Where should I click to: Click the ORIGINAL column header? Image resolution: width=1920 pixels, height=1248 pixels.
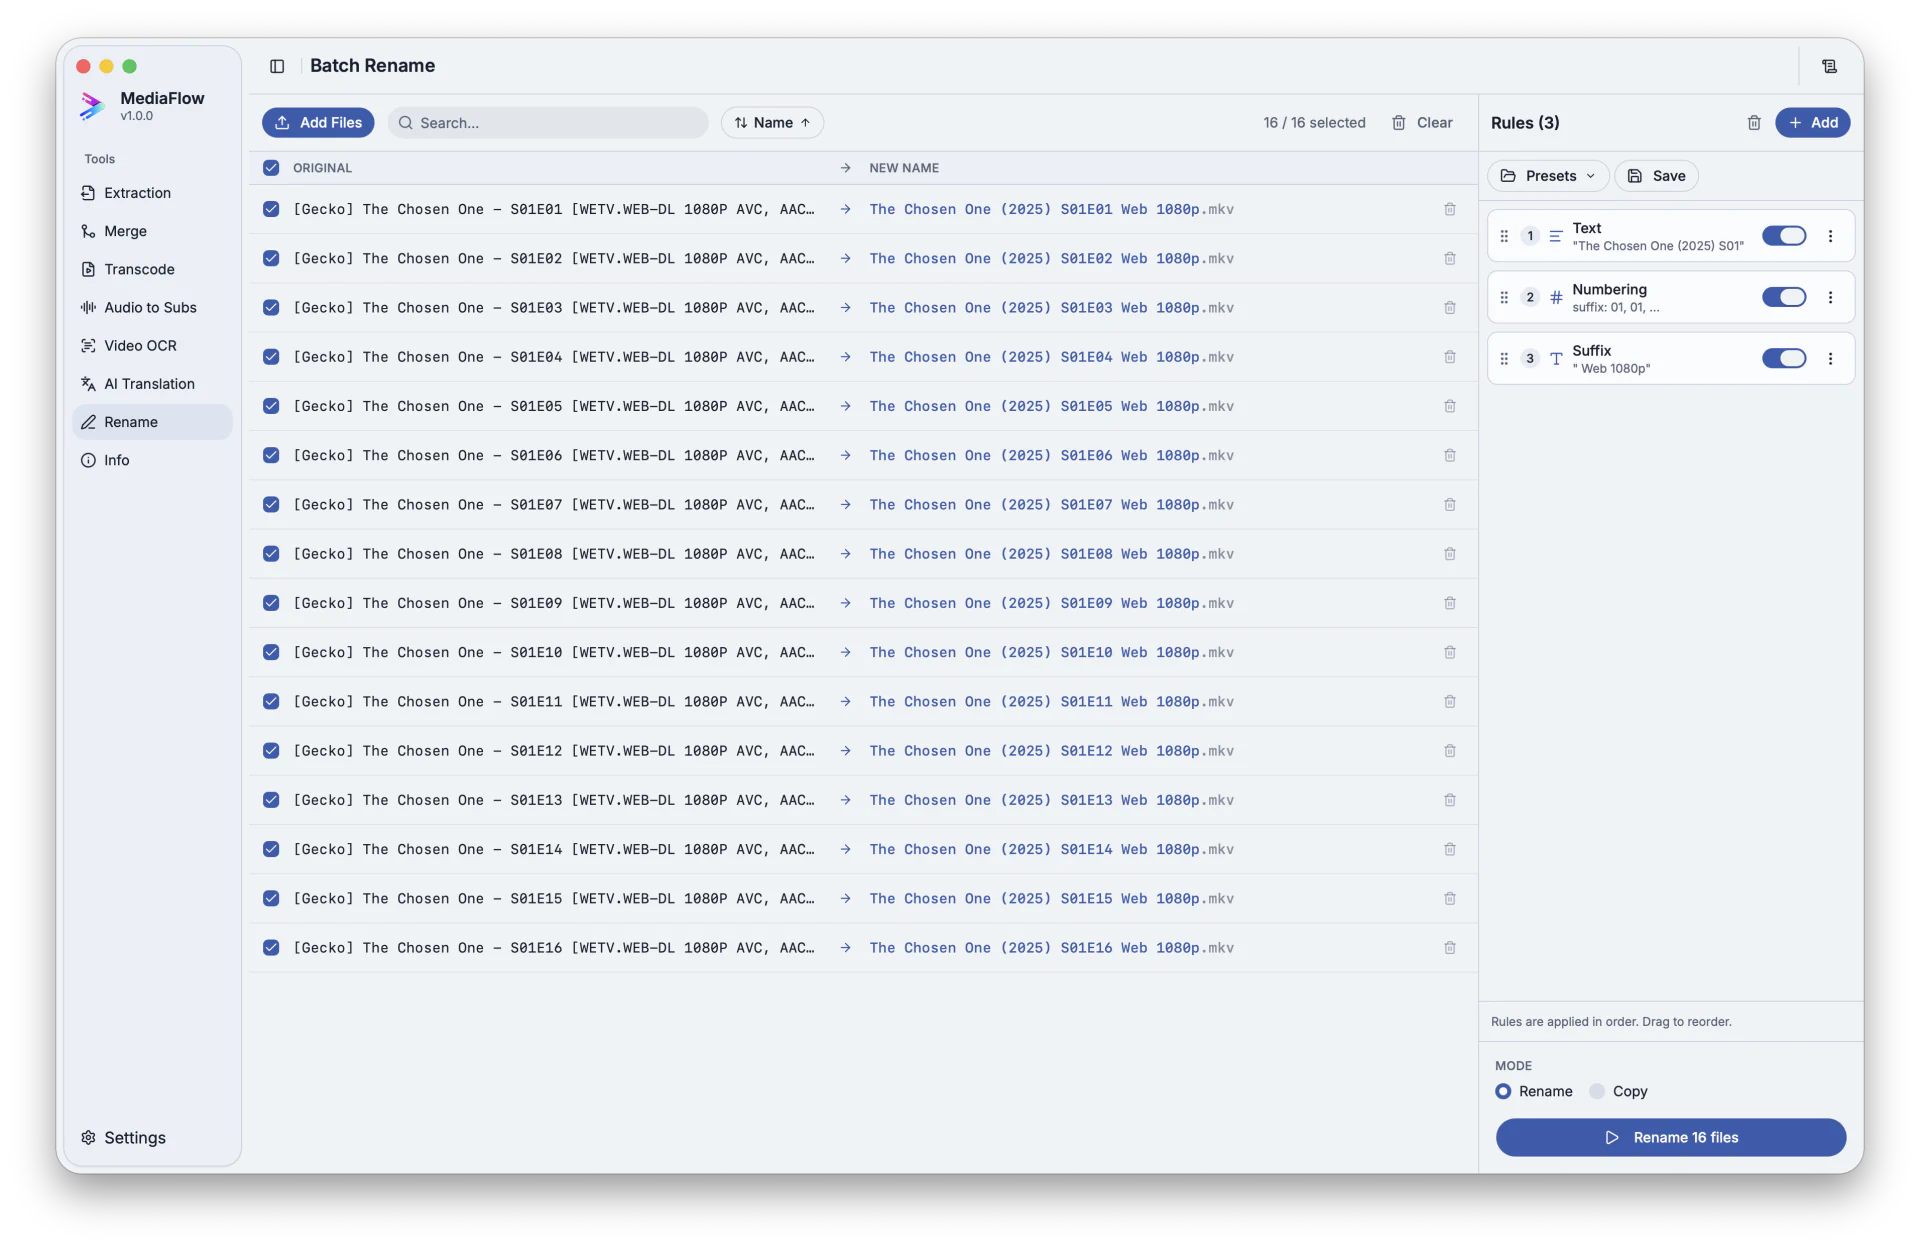point(322,168)
